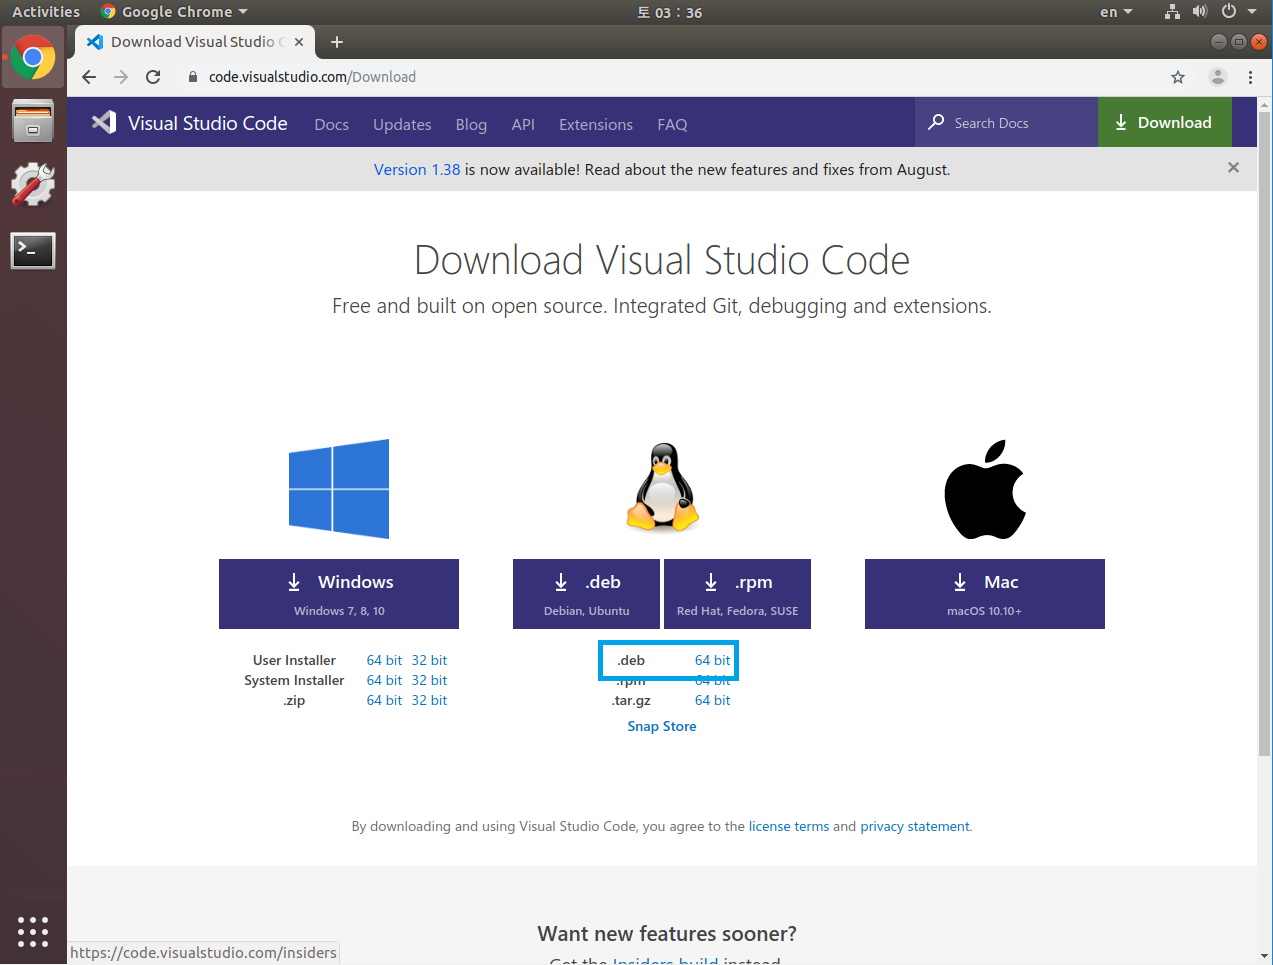Download the Mac macOS 10.10+ build
Image resolution: width=1273 pixels, height=965 pixels.
click(985, 594)
